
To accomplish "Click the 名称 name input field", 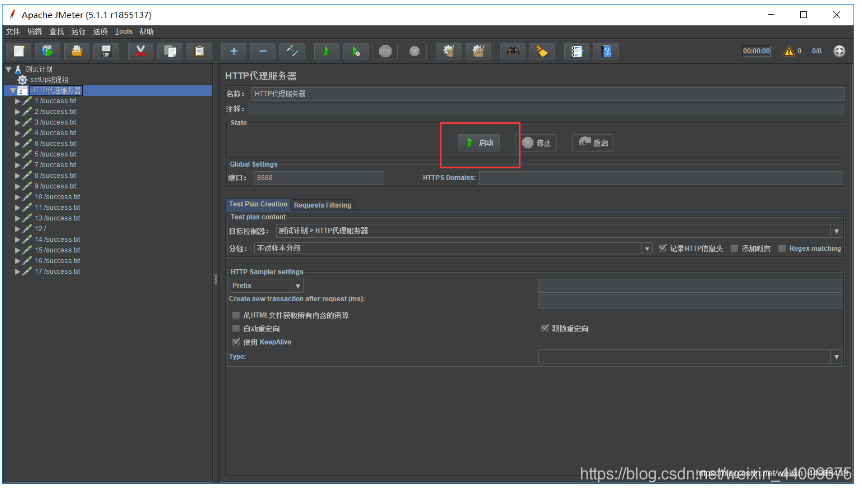I will [548, 94].
